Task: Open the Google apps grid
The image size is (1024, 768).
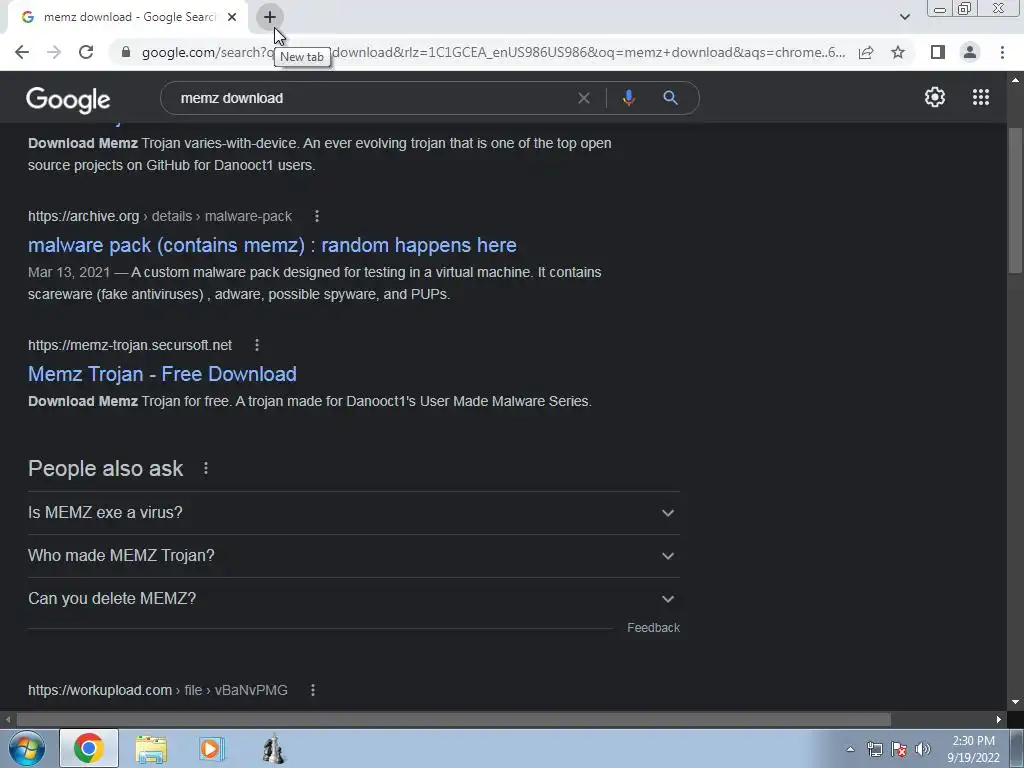Action: tap(981, 97)
